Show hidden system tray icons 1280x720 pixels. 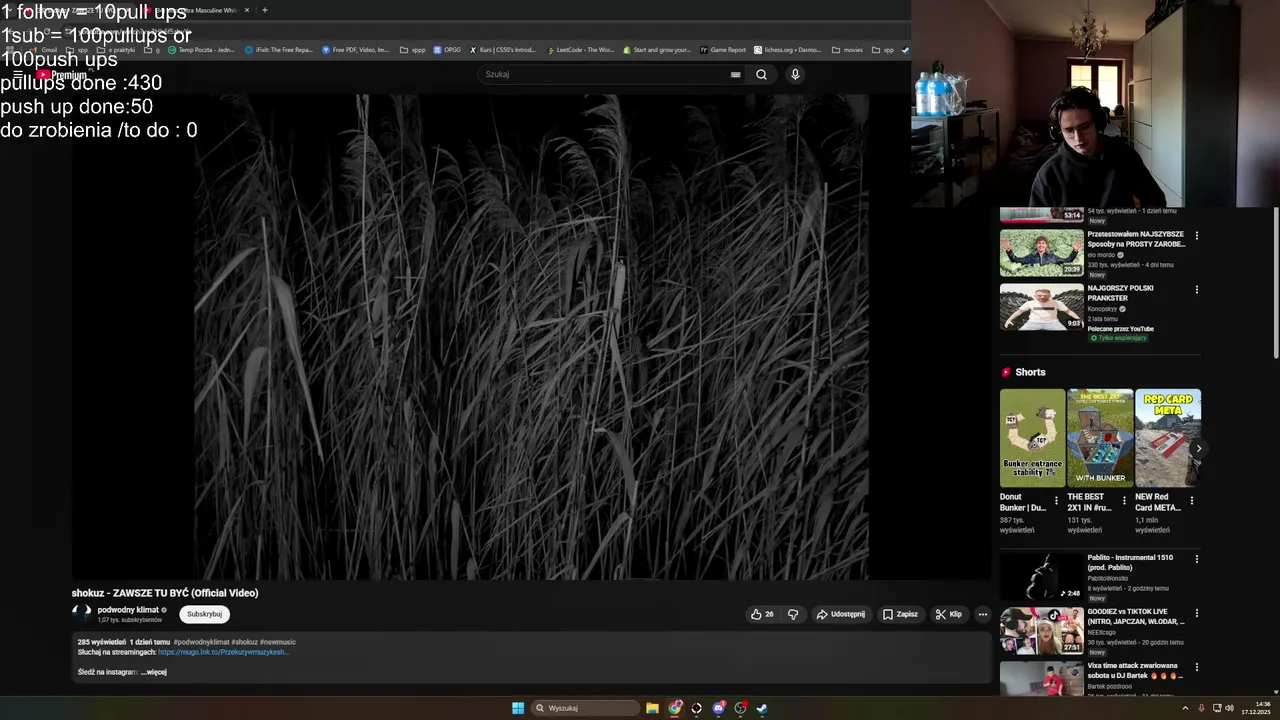(1185, 708)
